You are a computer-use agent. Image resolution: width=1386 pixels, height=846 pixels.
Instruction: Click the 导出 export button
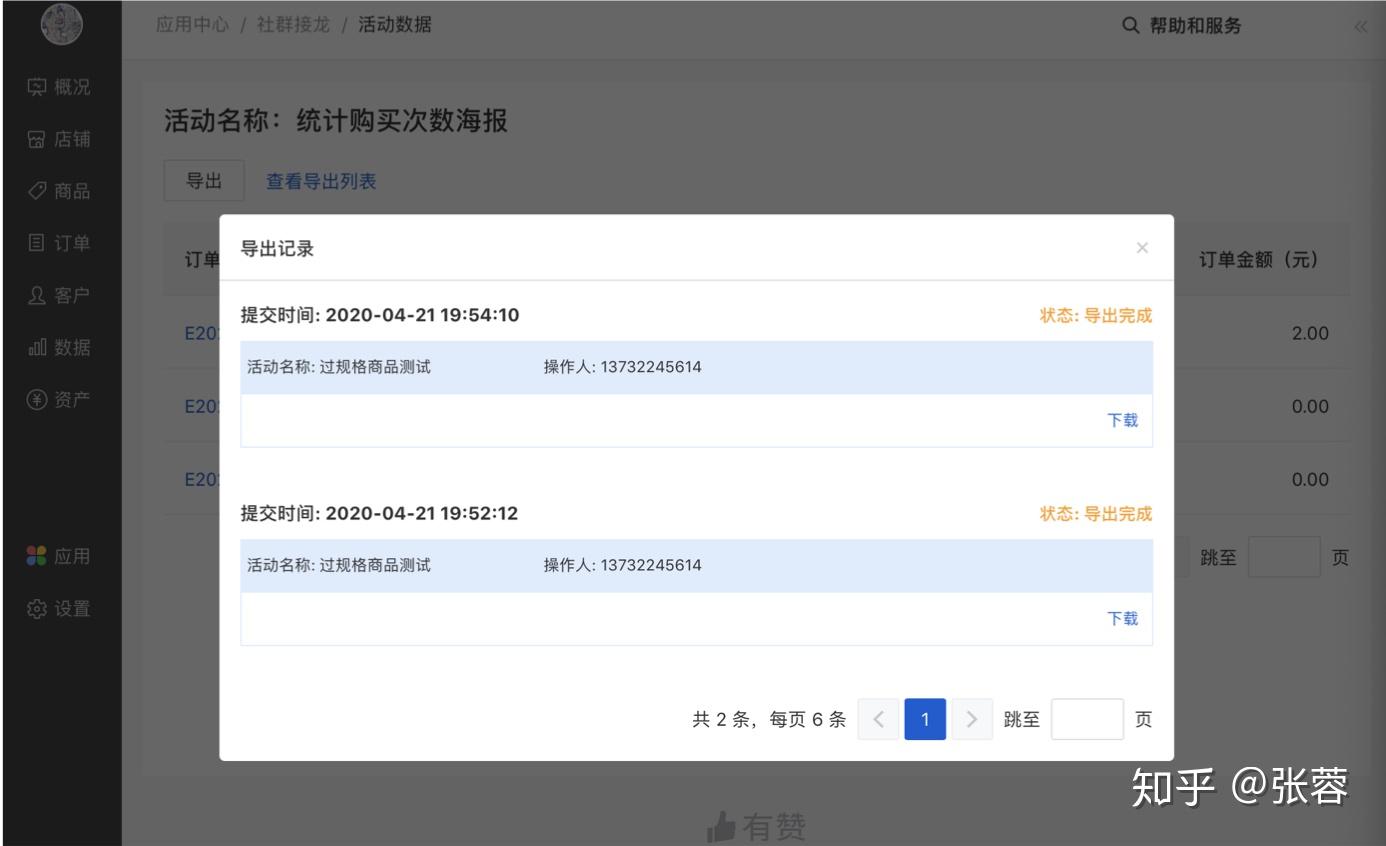click(204, 181)
